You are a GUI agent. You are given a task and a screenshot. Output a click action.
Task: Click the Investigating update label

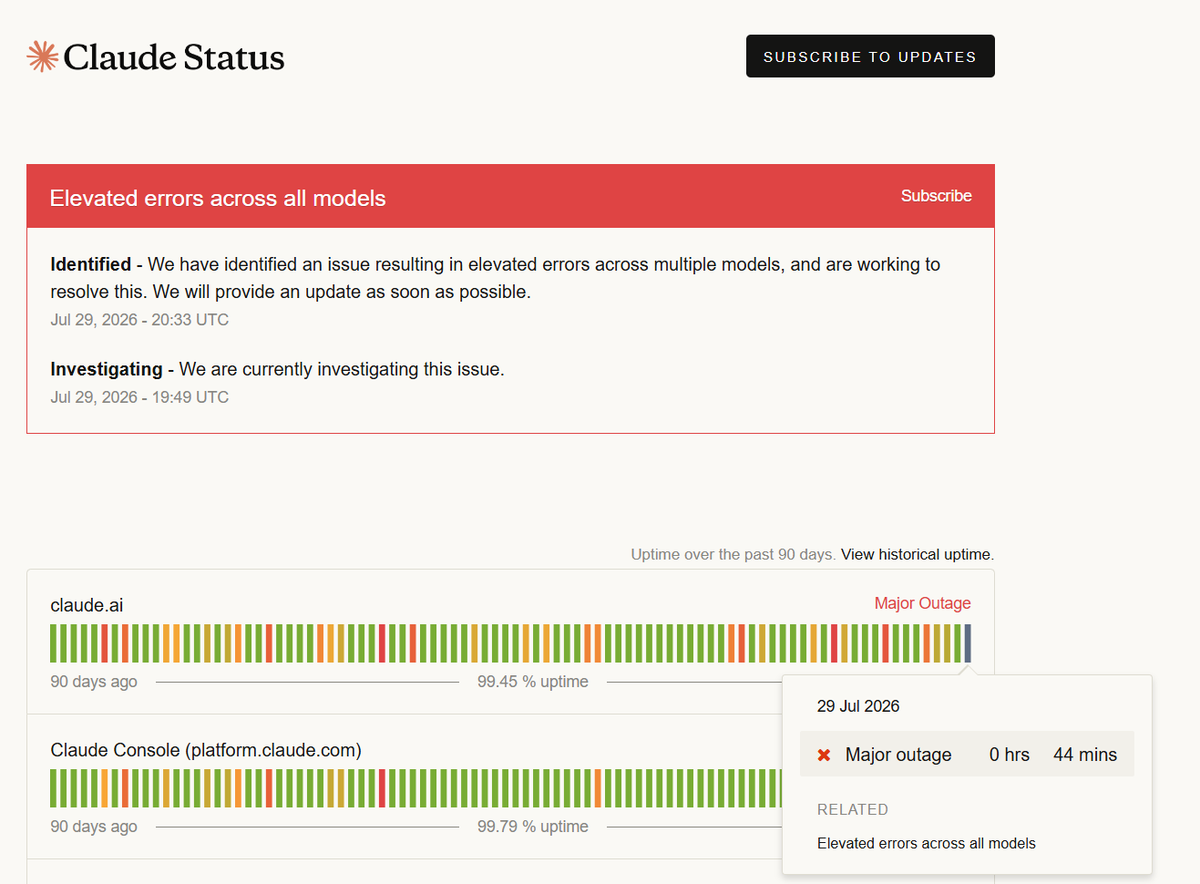tap(107, 369)
